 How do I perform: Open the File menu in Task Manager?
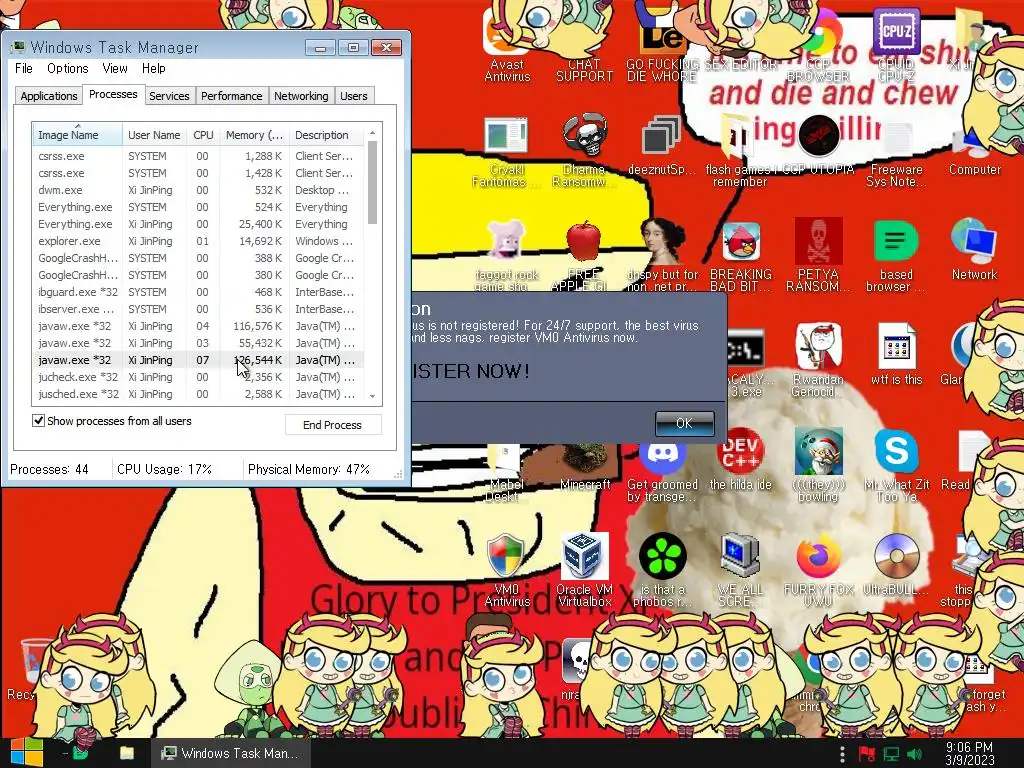coord(24,68)
